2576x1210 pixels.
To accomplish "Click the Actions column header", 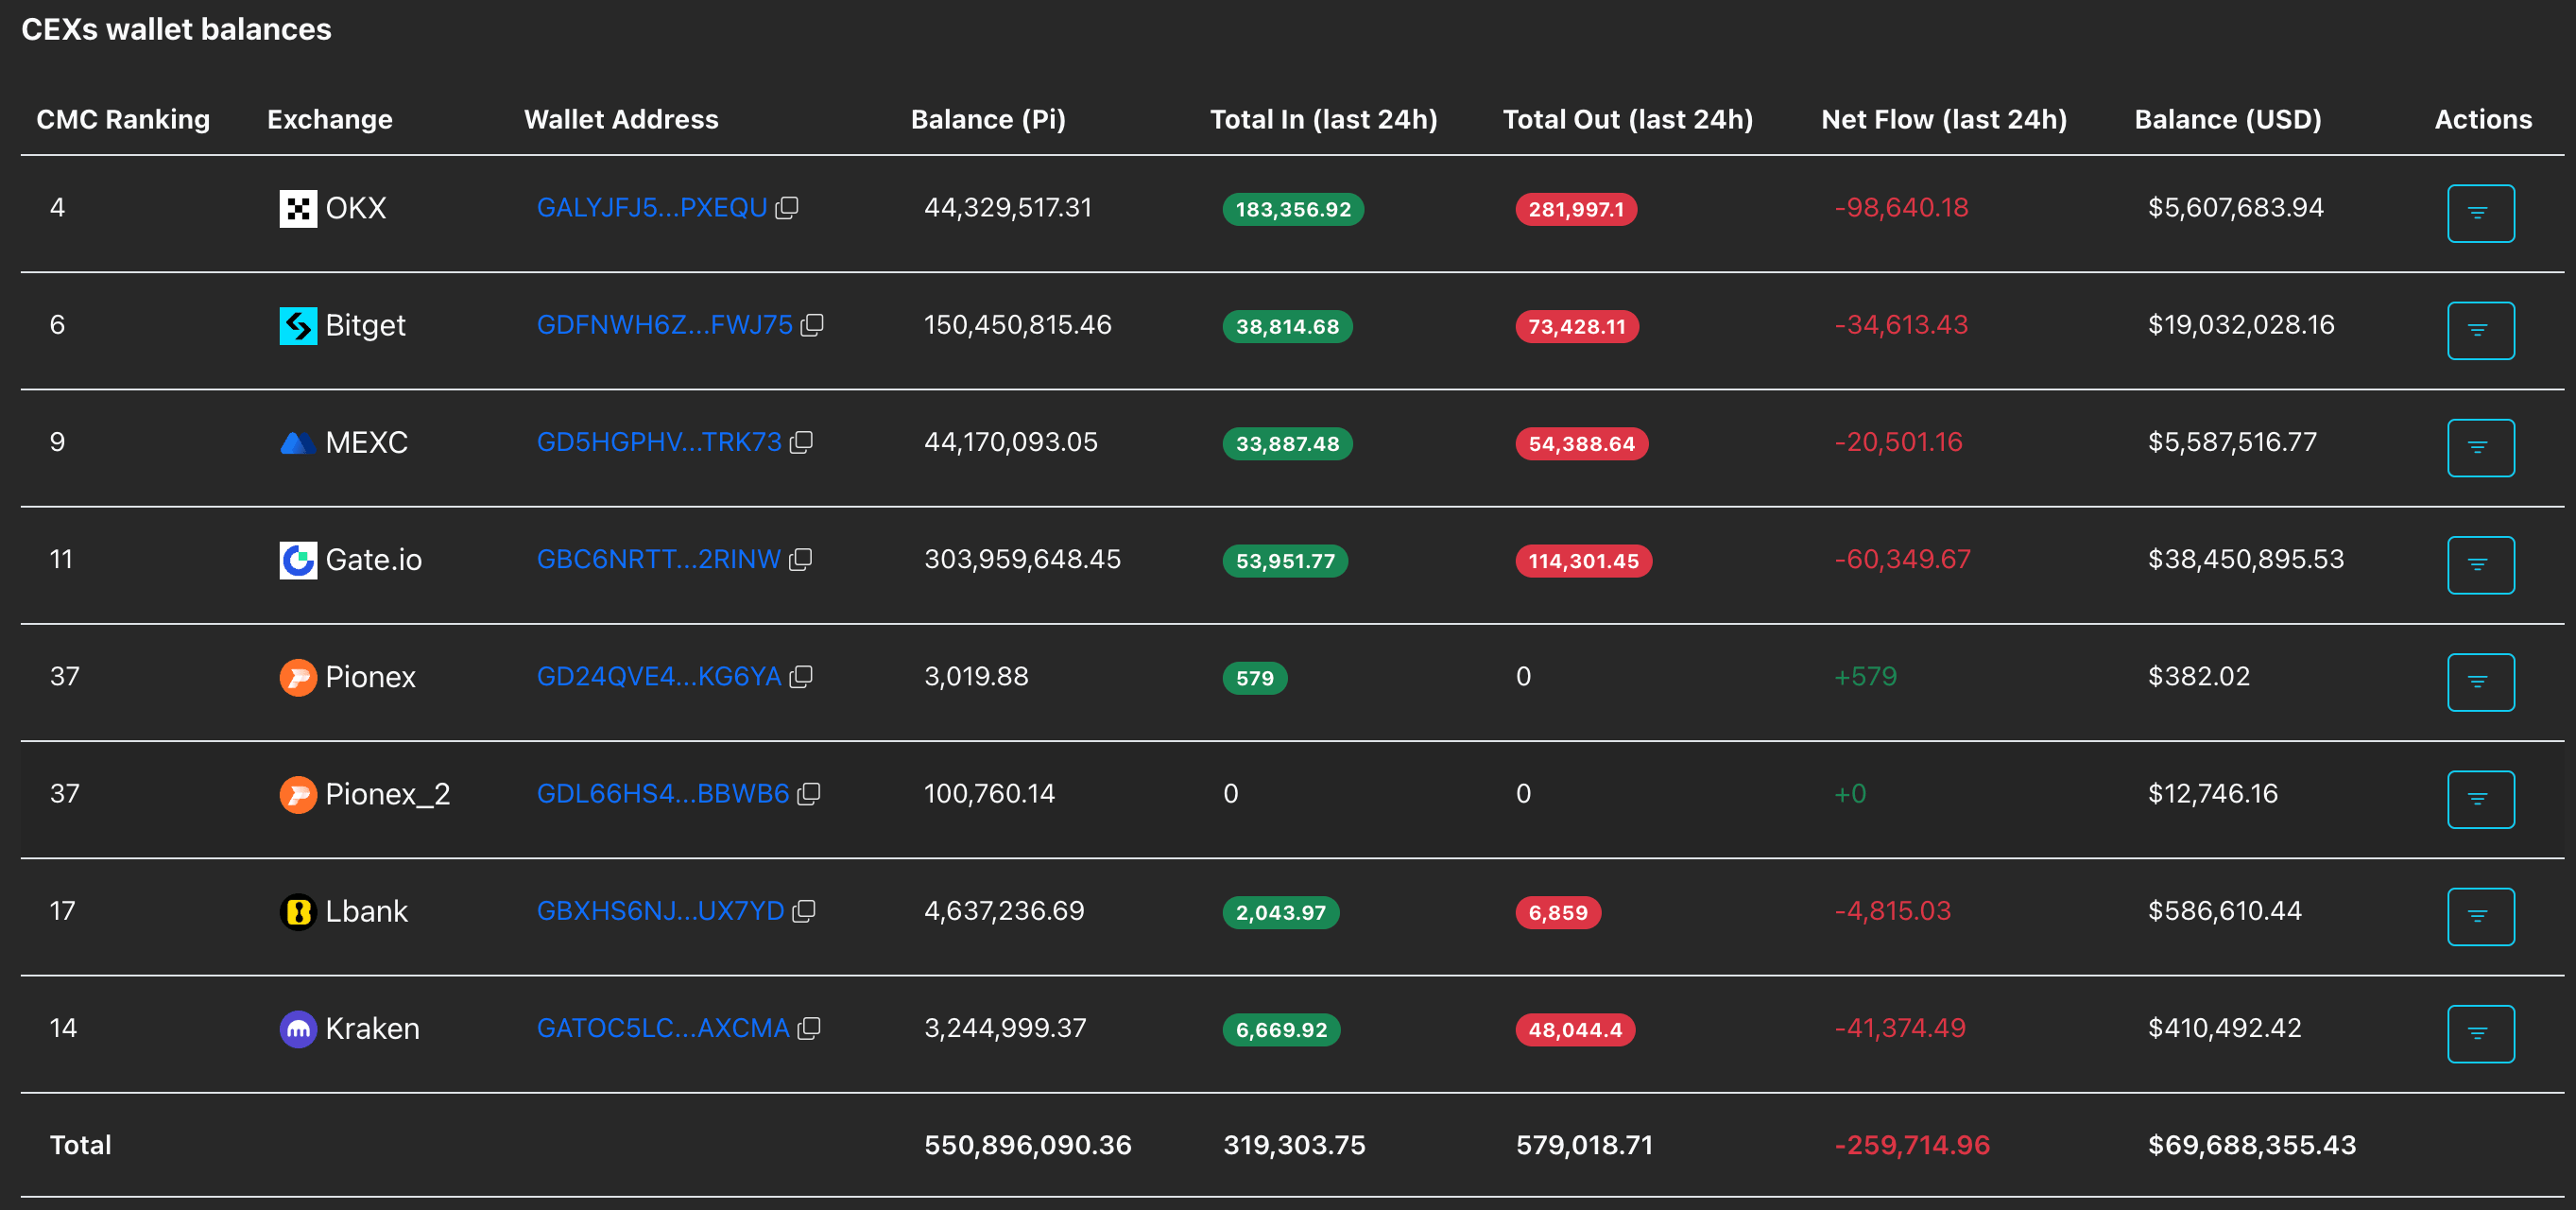I will point(2483,120).
